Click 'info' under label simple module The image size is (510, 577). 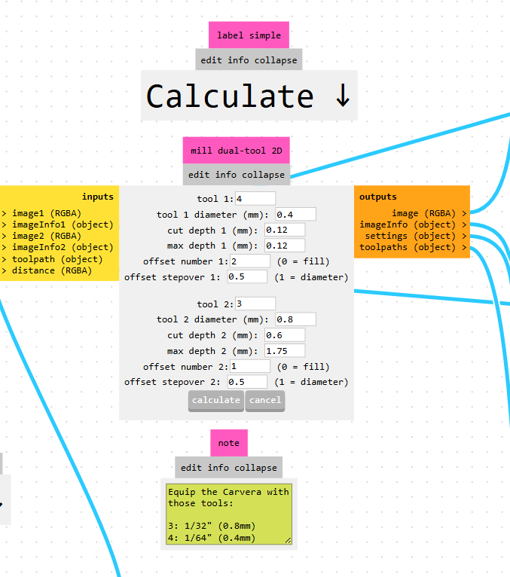[238, 60]
